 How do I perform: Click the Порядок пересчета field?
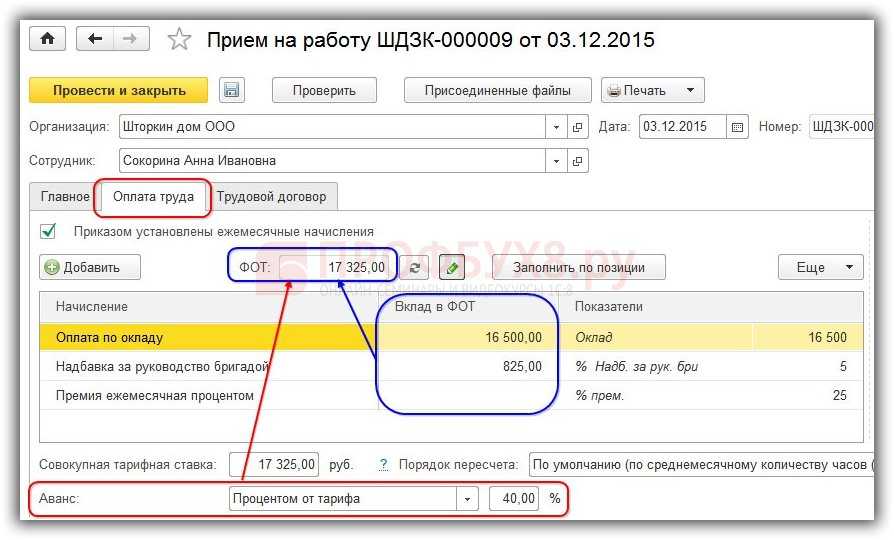click(x=701, y=465)
